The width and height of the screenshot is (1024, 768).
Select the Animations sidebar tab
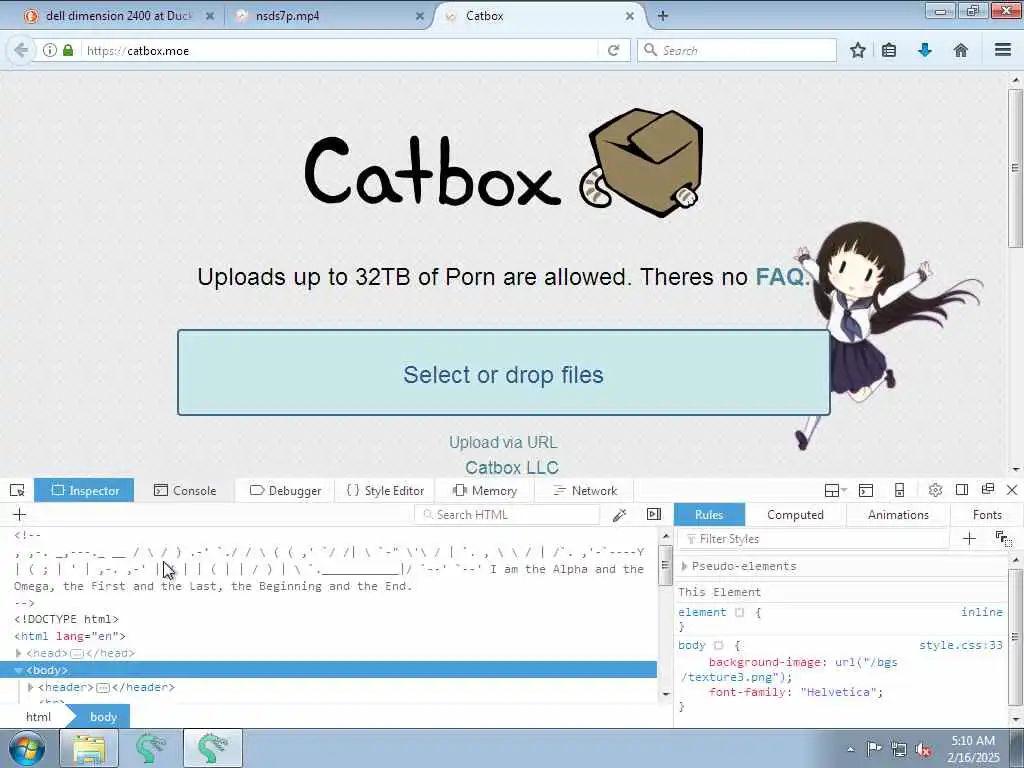click(x=898, y=515)
